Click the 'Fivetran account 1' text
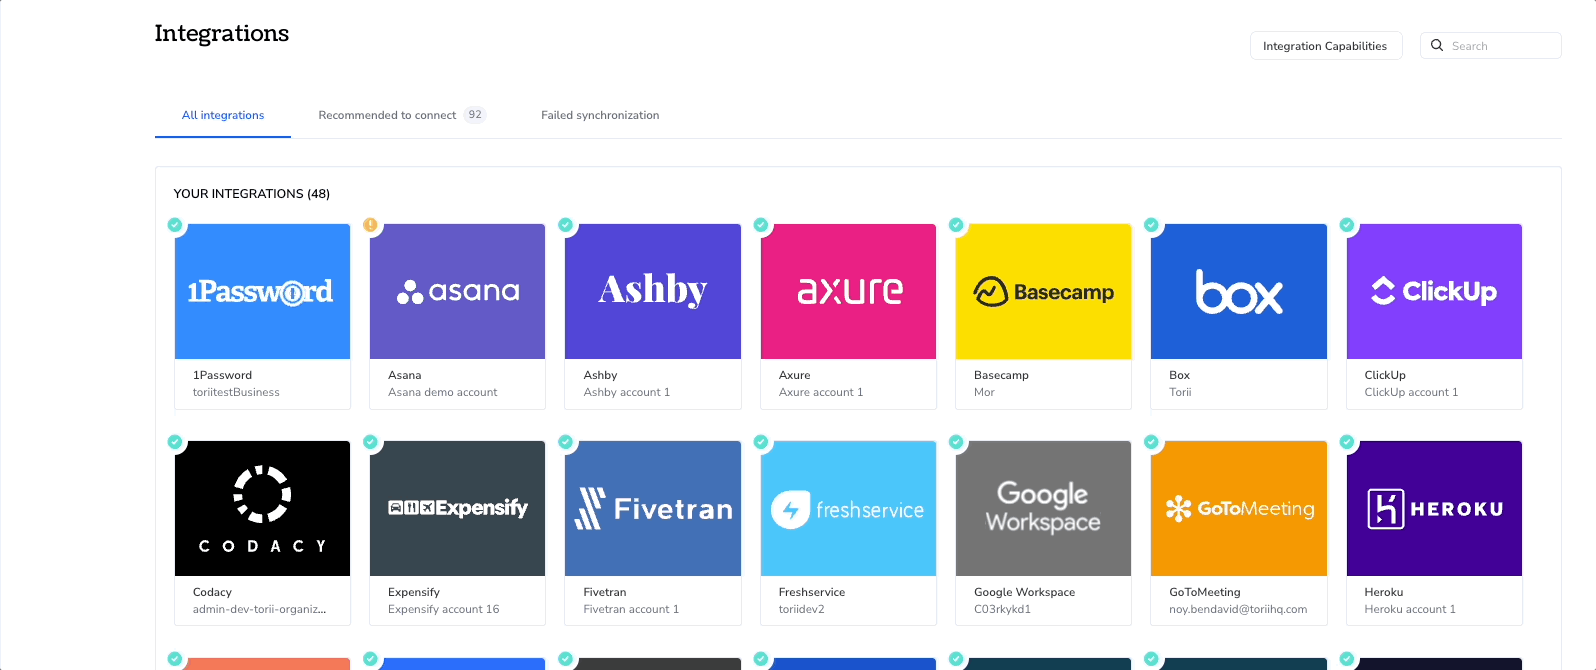The image size is (1596, 670). tap(631, 609)
